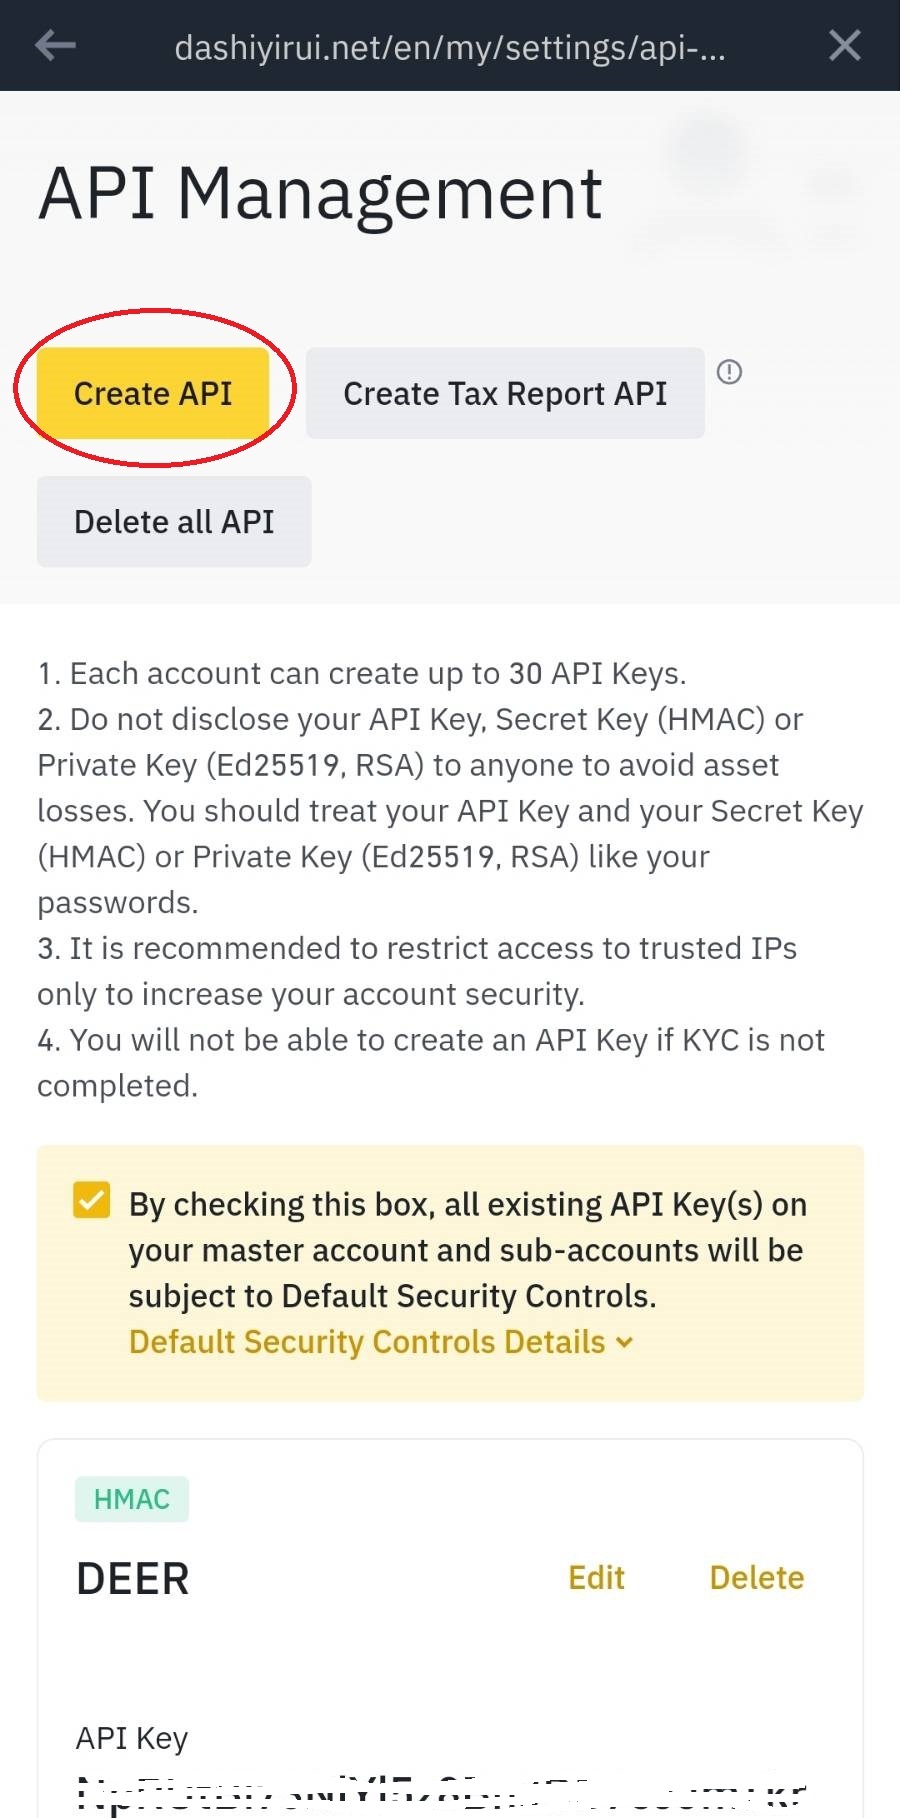Close the in-app browser page
The image size is (900, 1818).
pyautogui.click(x=844, y=45)
